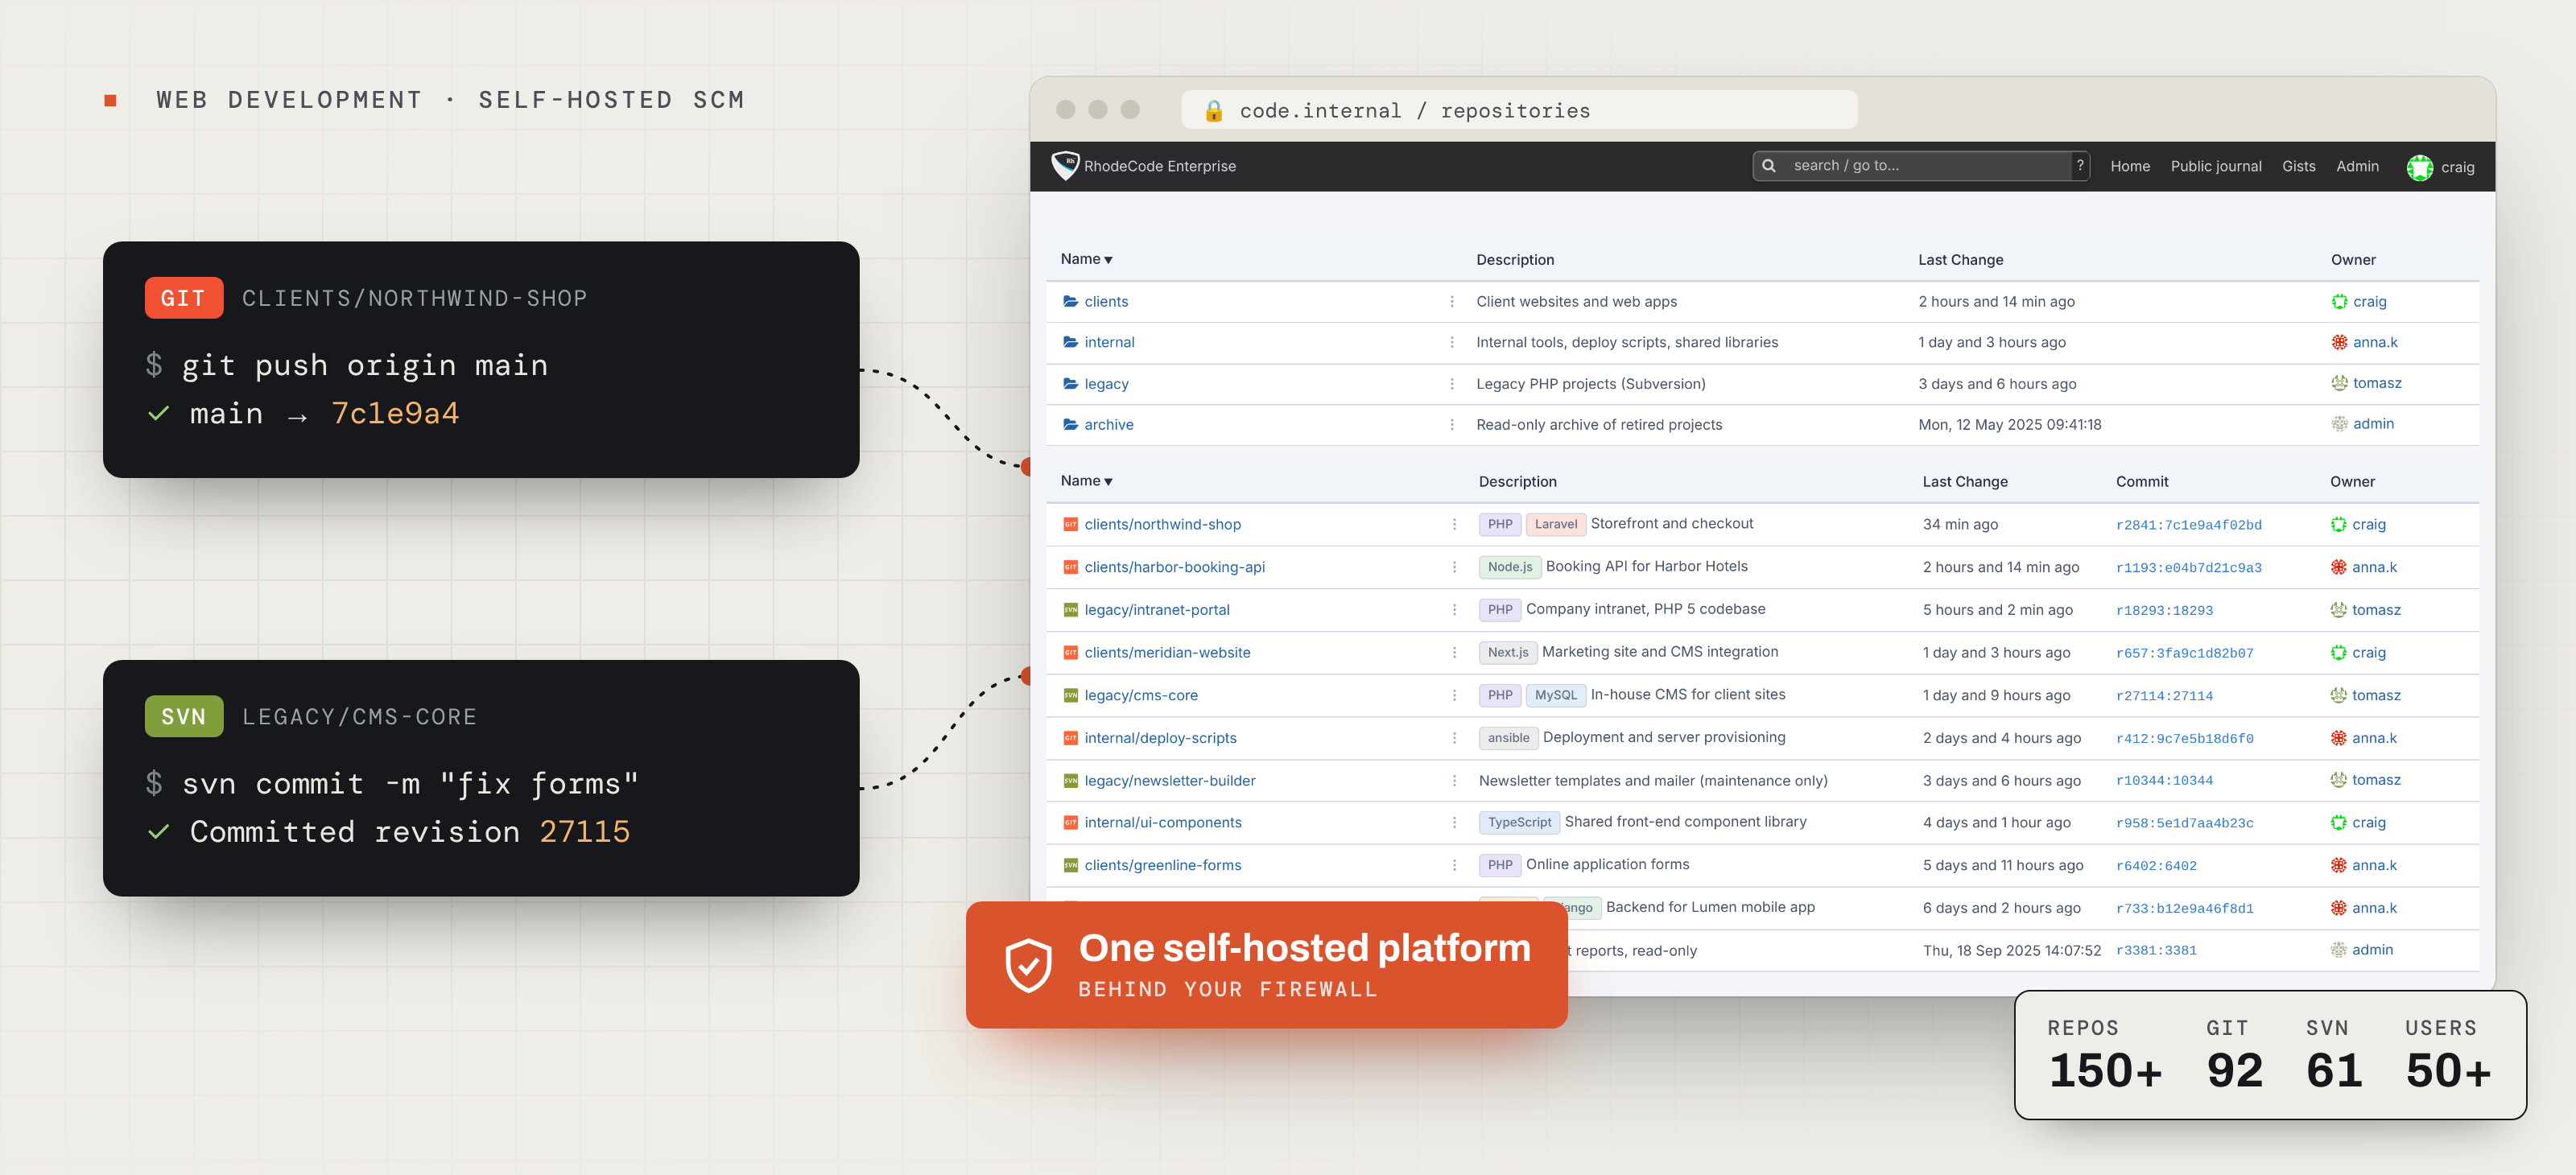Viewport: 2576px width, 1175px height.
Task: Click the ansible tag on deploy-scripts row
Action: coord(1508,738)
